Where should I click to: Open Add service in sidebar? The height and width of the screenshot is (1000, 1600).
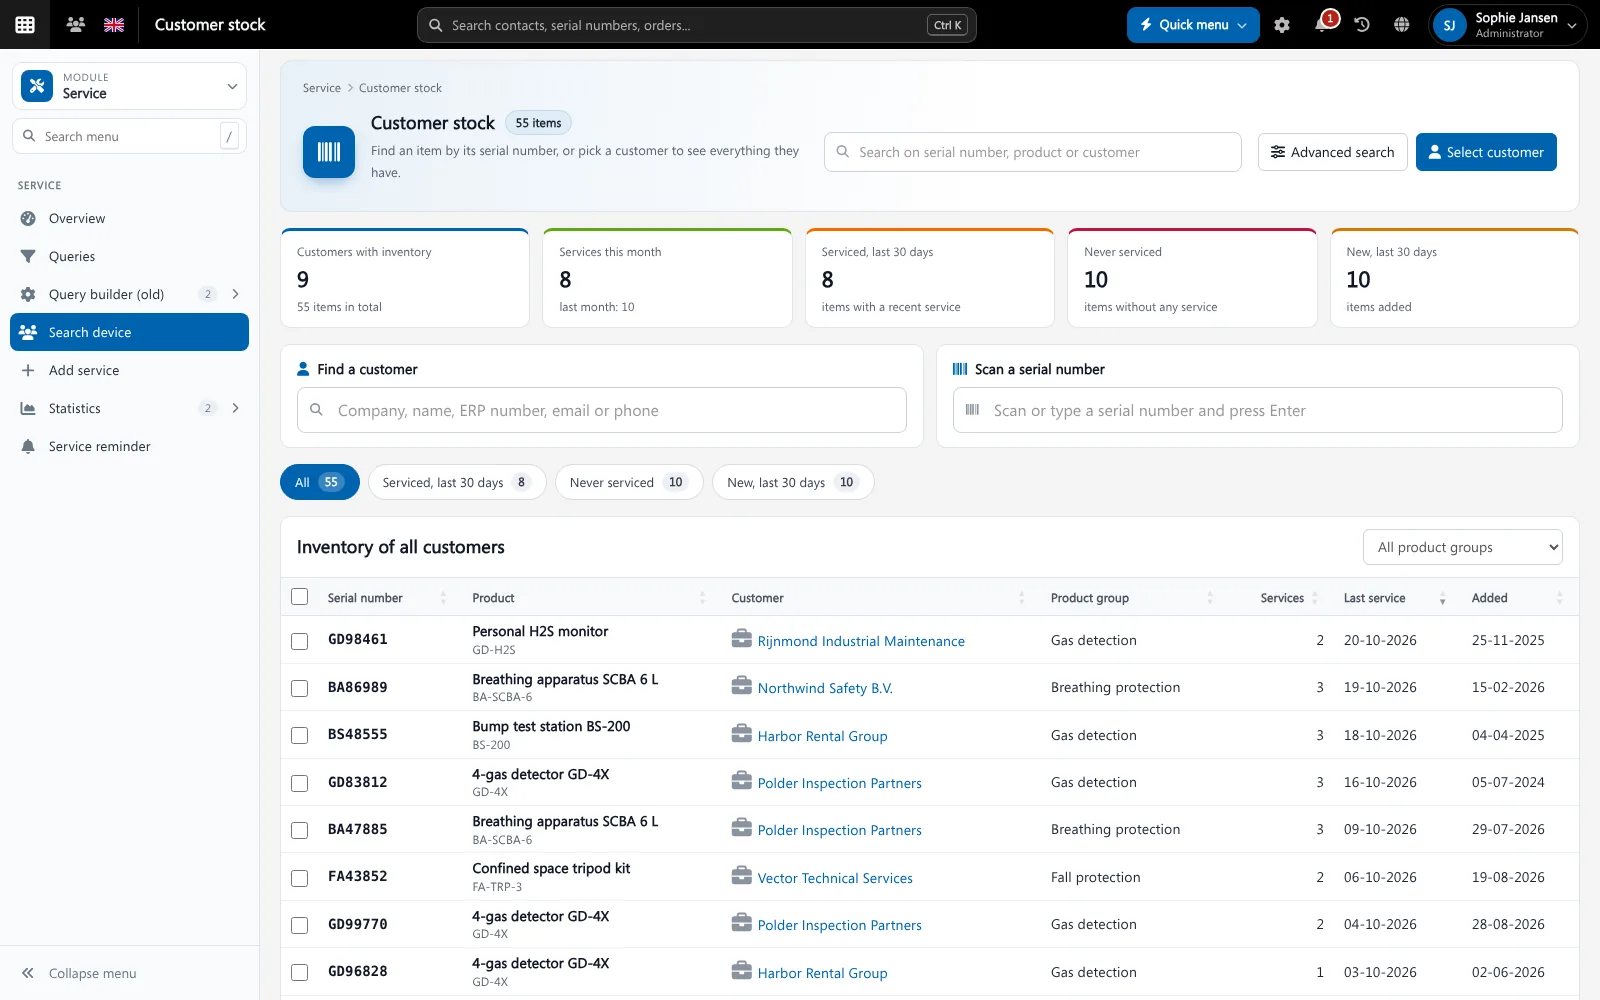pos(129,370)
